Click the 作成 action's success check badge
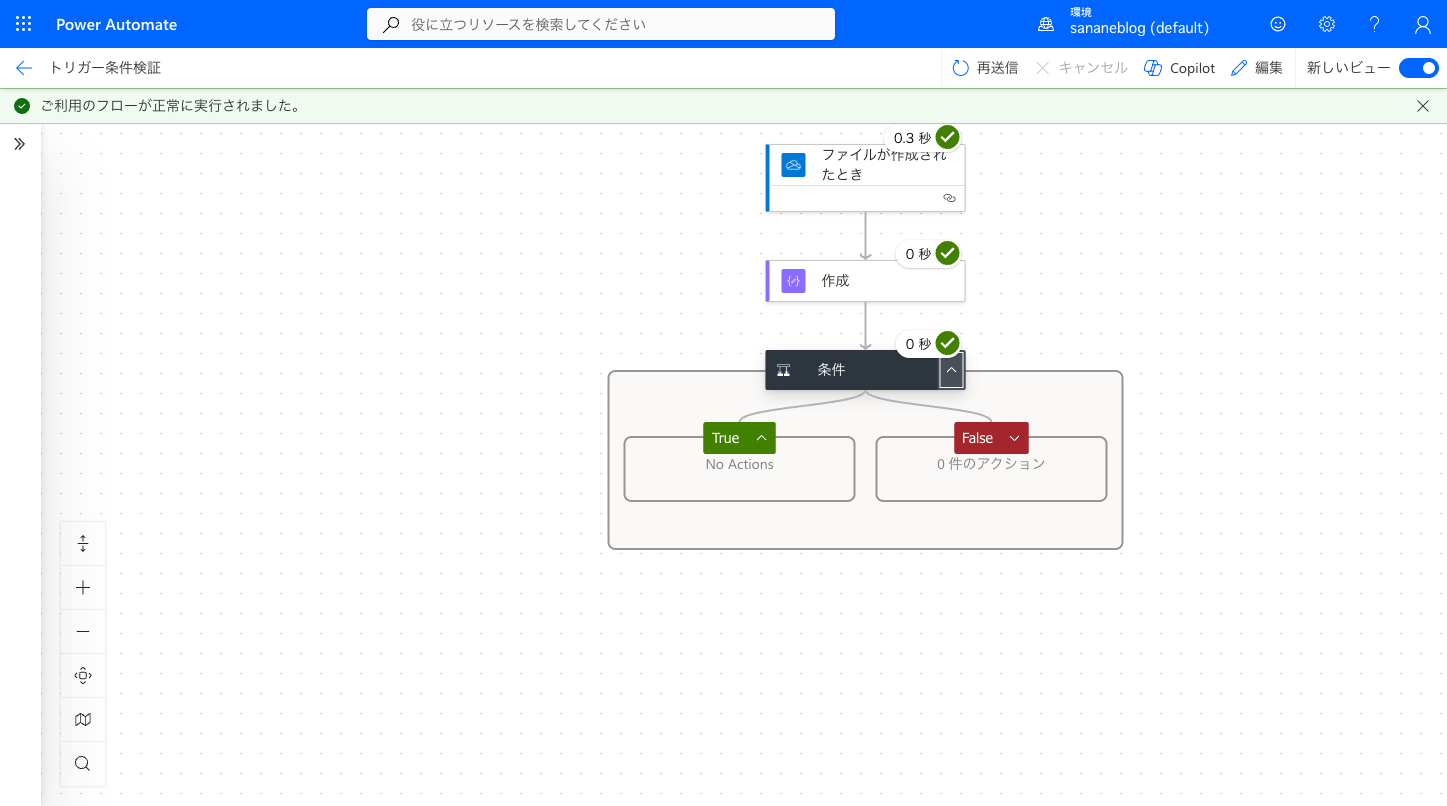 click(948, 254)
